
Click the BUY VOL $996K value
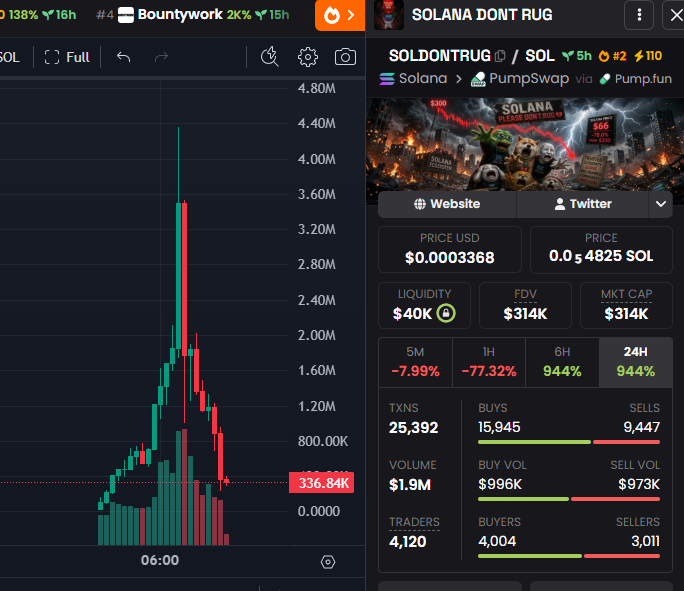pyautogui.click(x=500, y=484)
